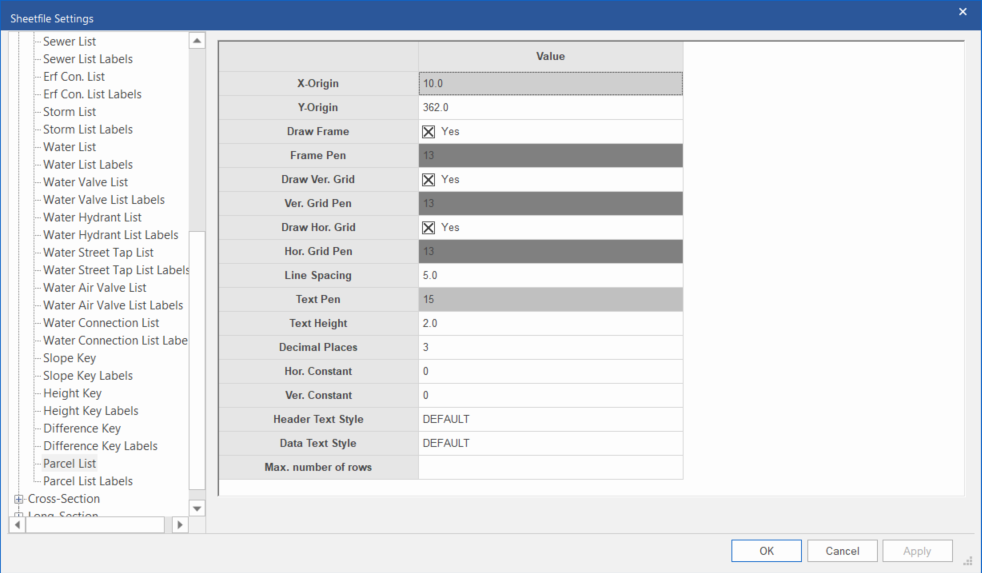Close the Sheetfile Settings dialog
Screen dimensions: 982x573
point(962,12)
